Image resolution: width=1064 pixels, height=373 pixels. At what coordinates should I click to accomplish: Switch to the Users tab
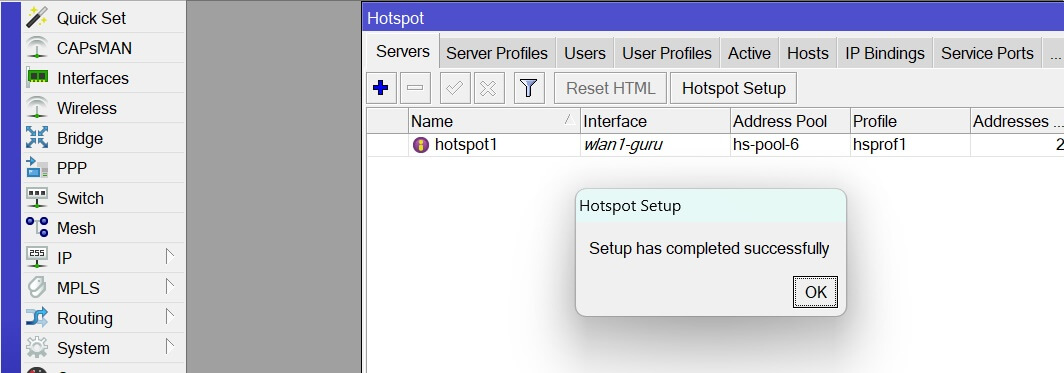click(x=585, y=53)
